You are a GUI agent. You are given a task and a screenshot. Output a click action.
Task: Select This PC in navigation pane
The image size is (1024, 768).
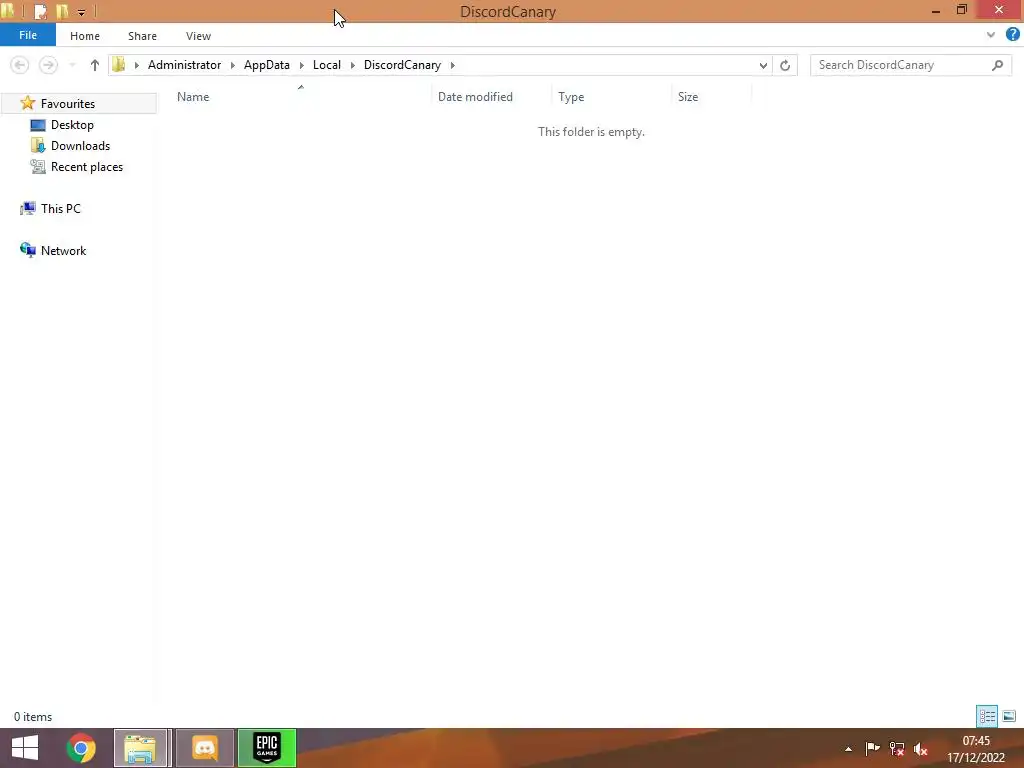[x=60, y=208]
